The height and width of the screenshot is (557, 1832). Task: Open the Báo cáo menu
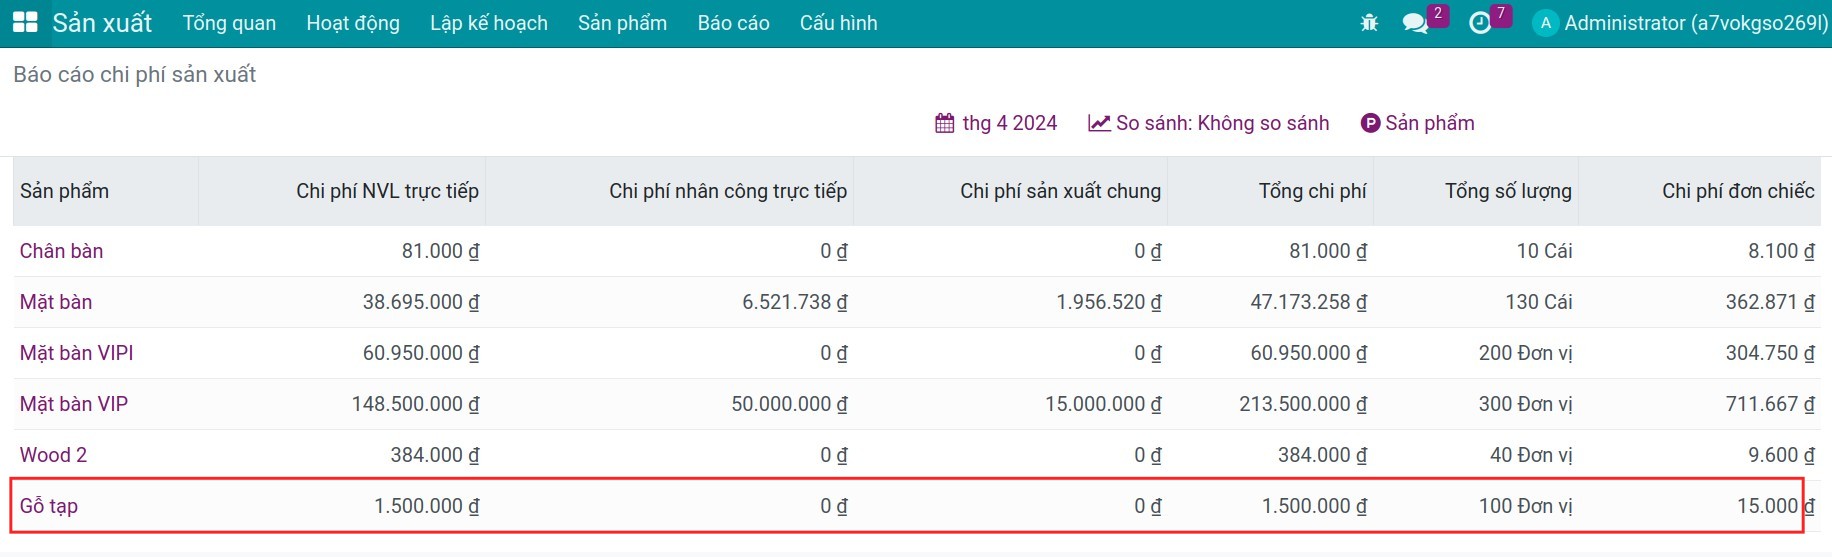point(733,23)
